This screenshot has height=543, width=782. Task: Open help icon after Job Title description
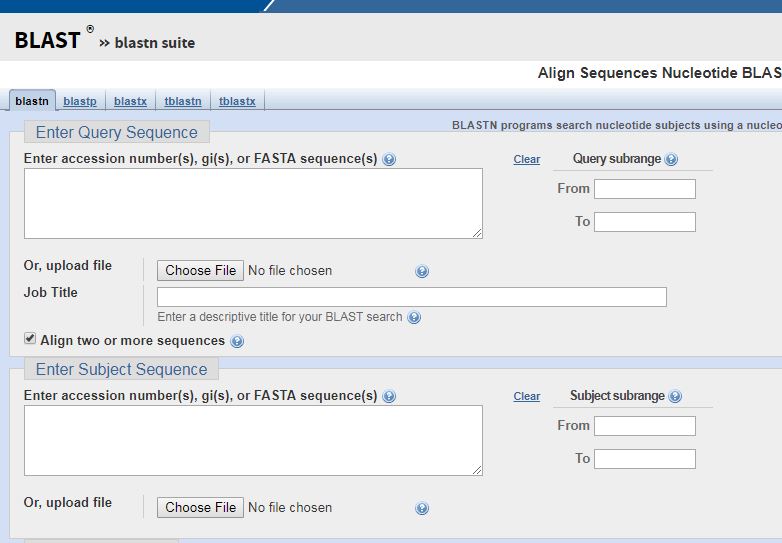pos(414,318)
